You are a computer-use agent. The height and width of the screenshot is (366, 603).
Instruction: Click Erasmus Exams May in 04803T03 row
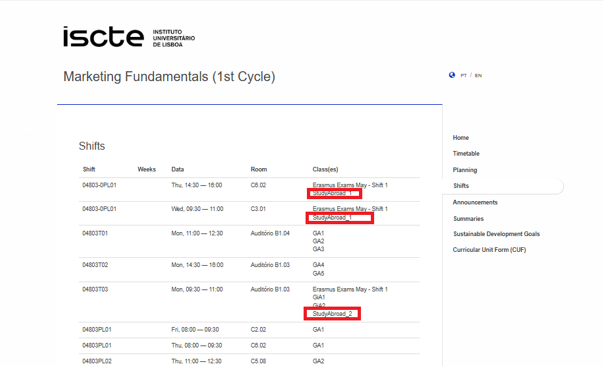[350, 289]
